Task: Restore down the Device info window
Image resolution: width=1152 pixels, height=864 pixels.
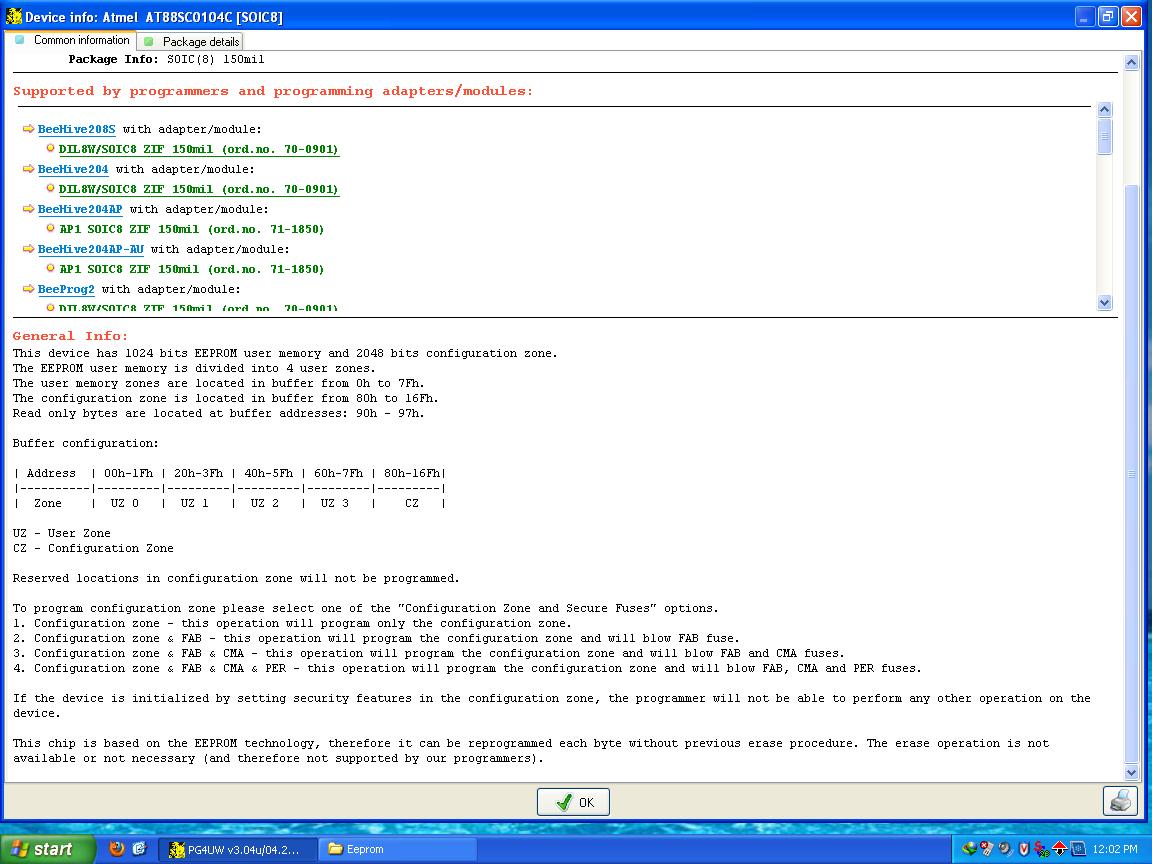Action: point(1108,16)
